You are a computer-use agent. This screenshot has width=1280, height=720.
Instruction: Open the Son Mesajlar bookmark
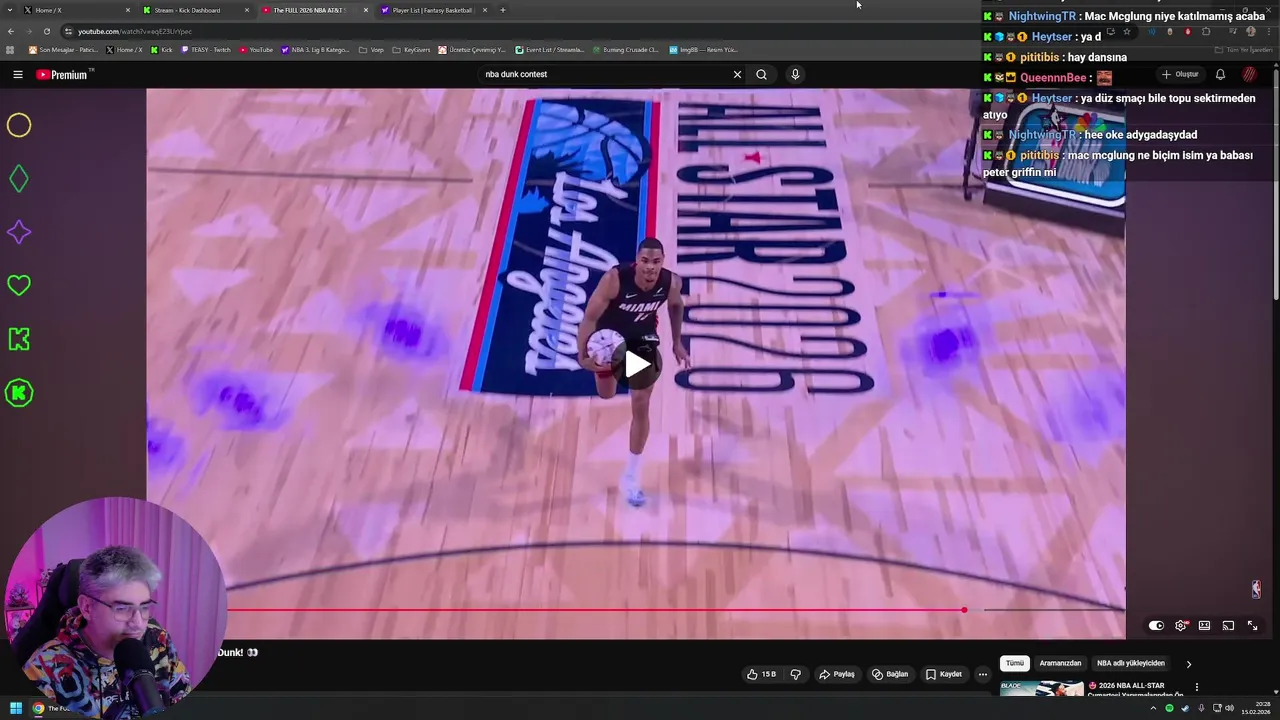pos(63,50)
